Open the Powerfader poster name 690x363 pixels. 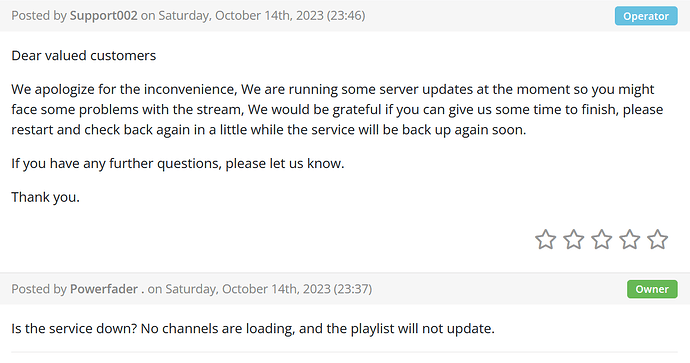(104, 289)
